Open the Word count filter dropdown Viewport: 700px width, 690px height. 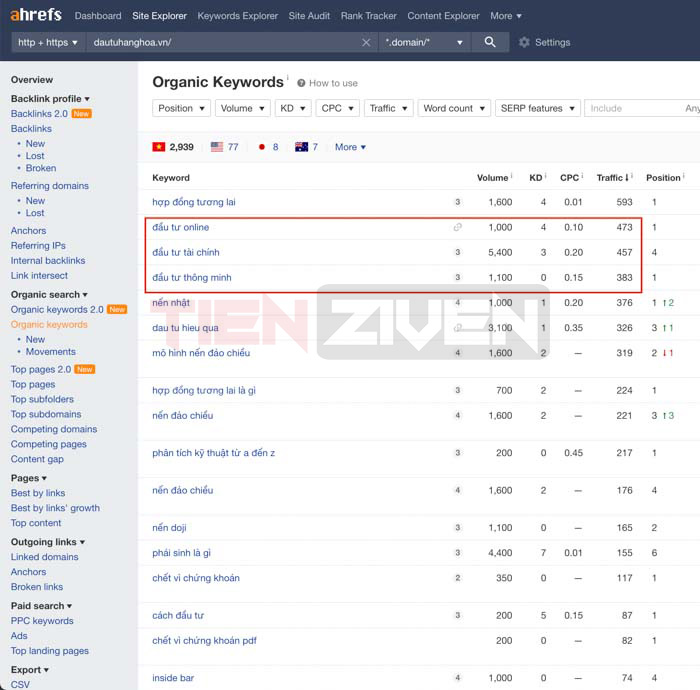[x=454, y=108]
